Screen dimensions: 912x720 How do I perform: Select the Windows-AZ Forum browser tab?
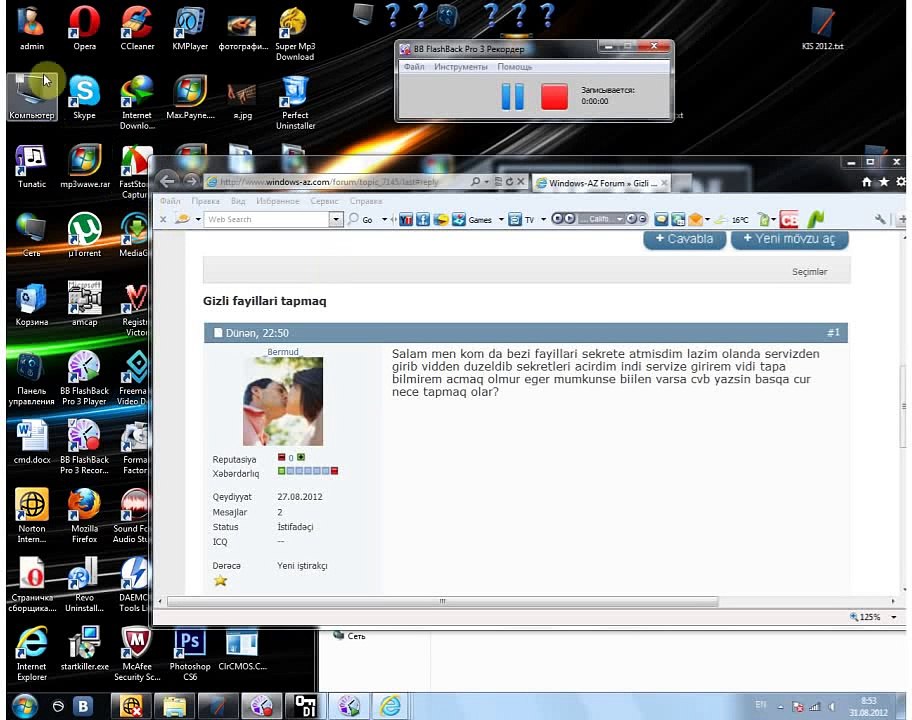[x=599, y=183]
